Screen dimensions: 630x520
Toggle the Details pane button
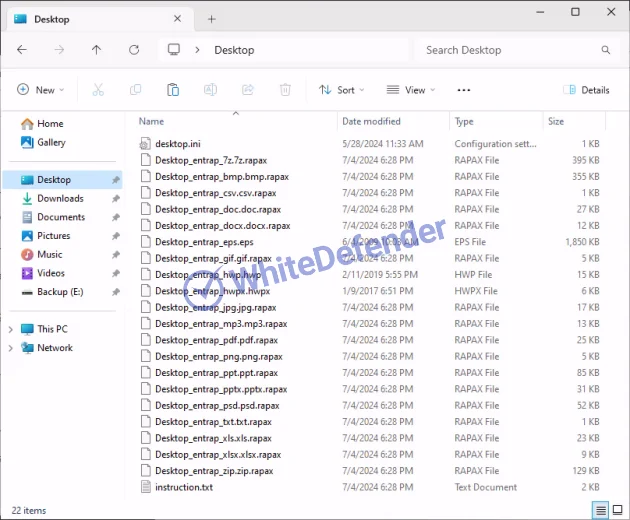587,90
